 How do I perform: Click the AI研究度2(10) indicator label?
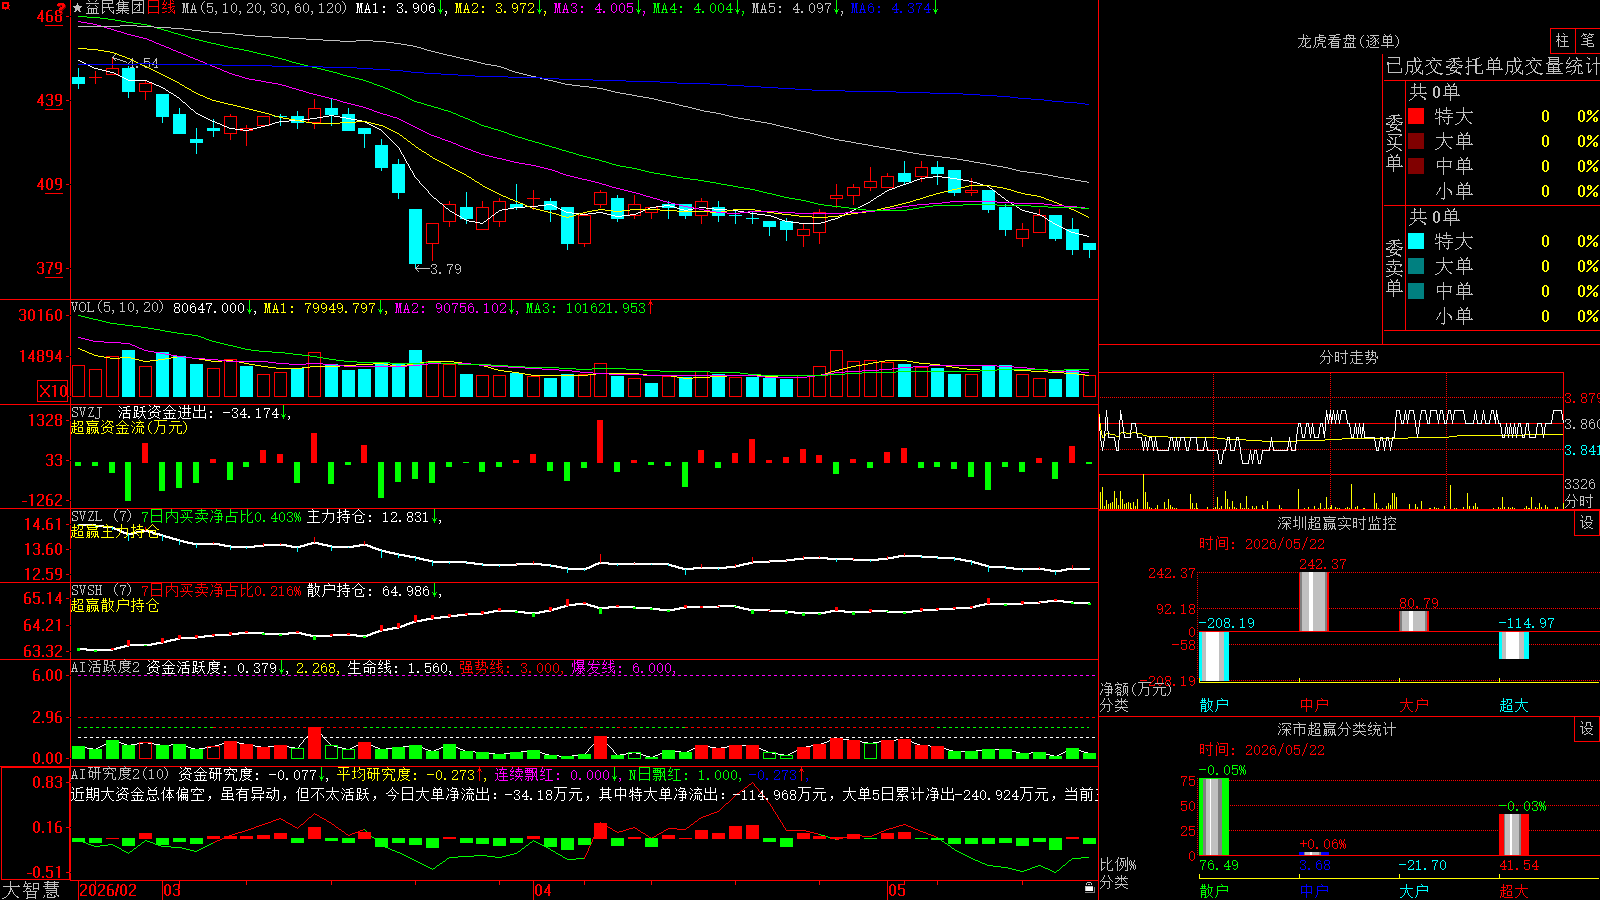pyautogui.click(x=121, y=774)
